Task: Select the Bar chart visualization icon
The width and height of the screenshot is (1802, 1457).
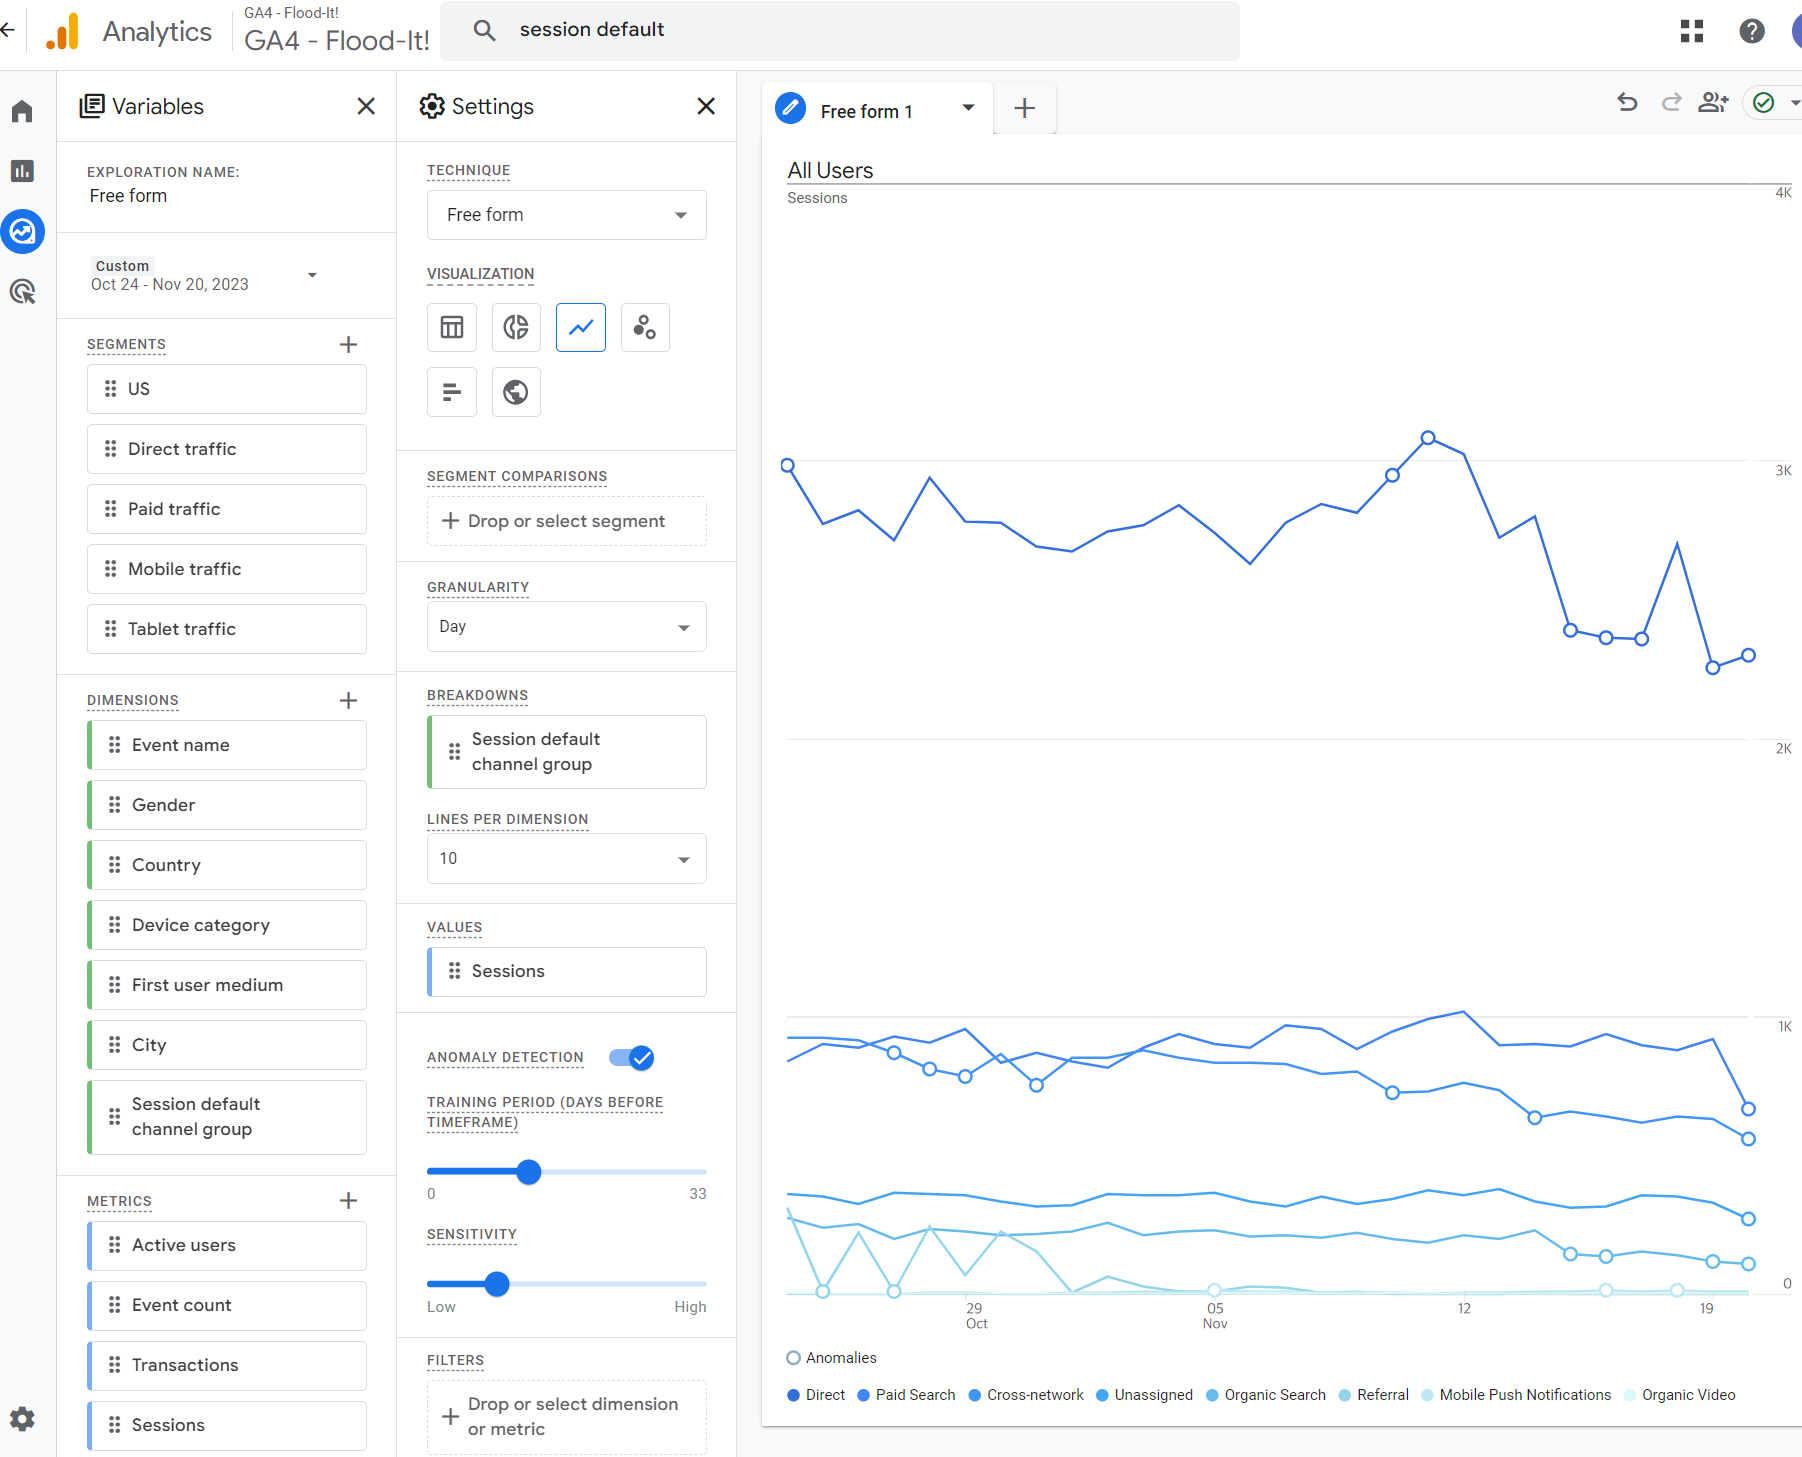Action: click(x=452, y=392)
